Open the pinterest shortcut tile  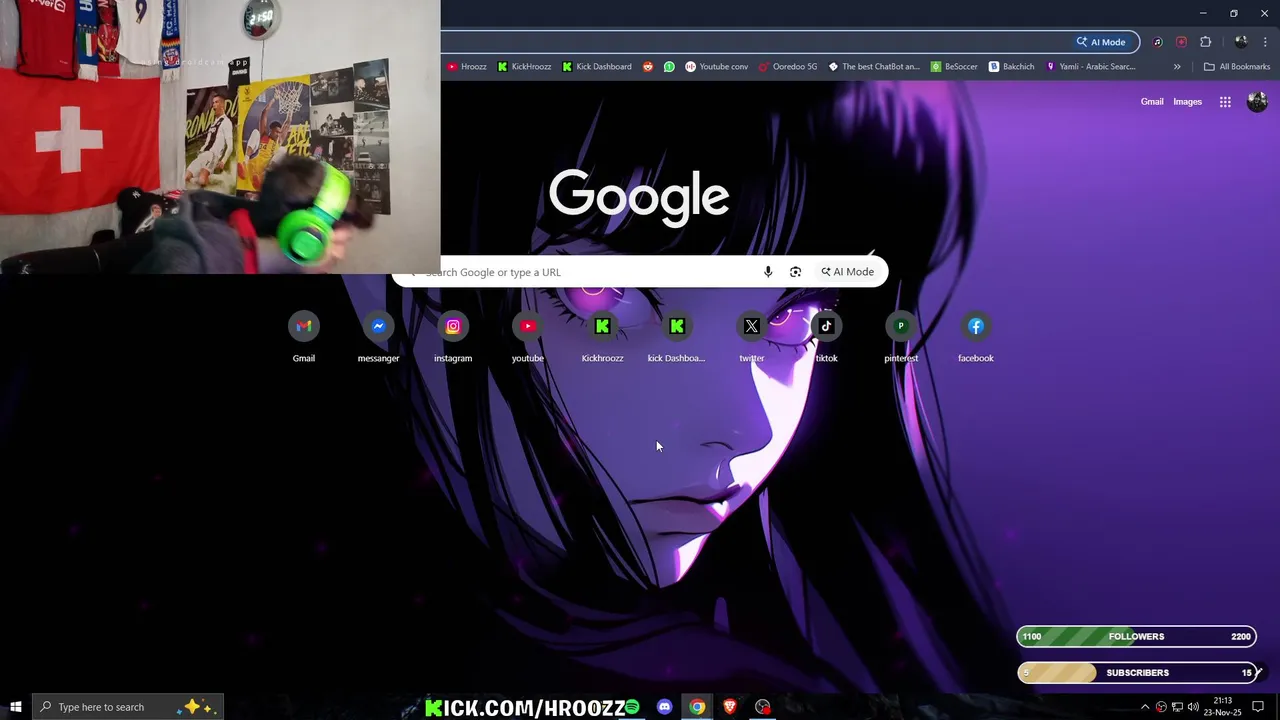[901, 337]
